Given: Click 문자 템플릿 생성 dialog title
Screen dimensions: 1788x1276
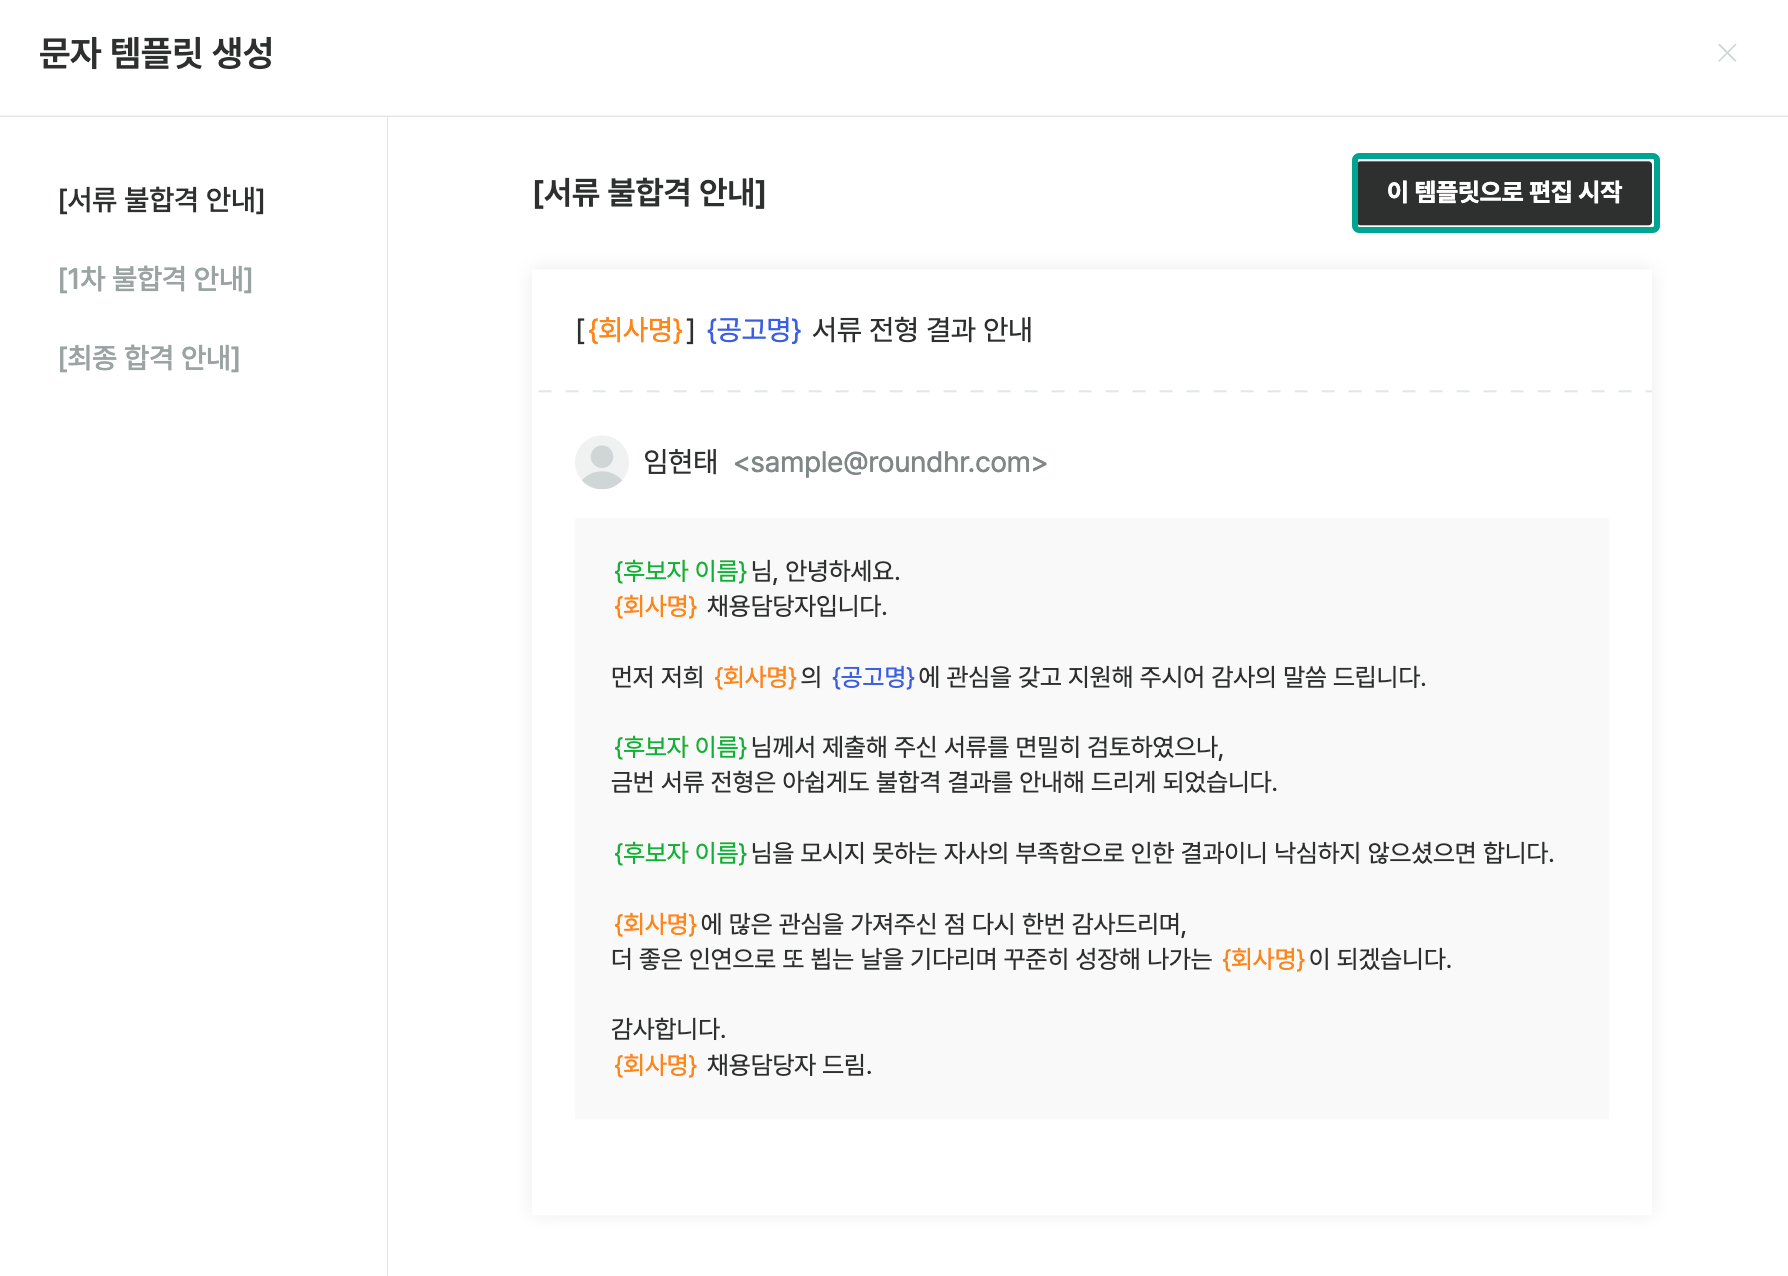Looking at the screenshot, I should [156, 53].
